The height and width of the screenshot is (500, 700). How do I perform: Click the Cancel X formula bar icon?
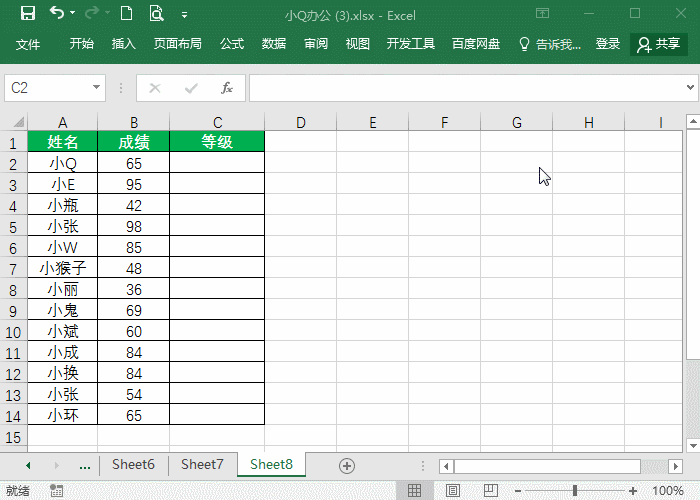[x=155, y=88]
